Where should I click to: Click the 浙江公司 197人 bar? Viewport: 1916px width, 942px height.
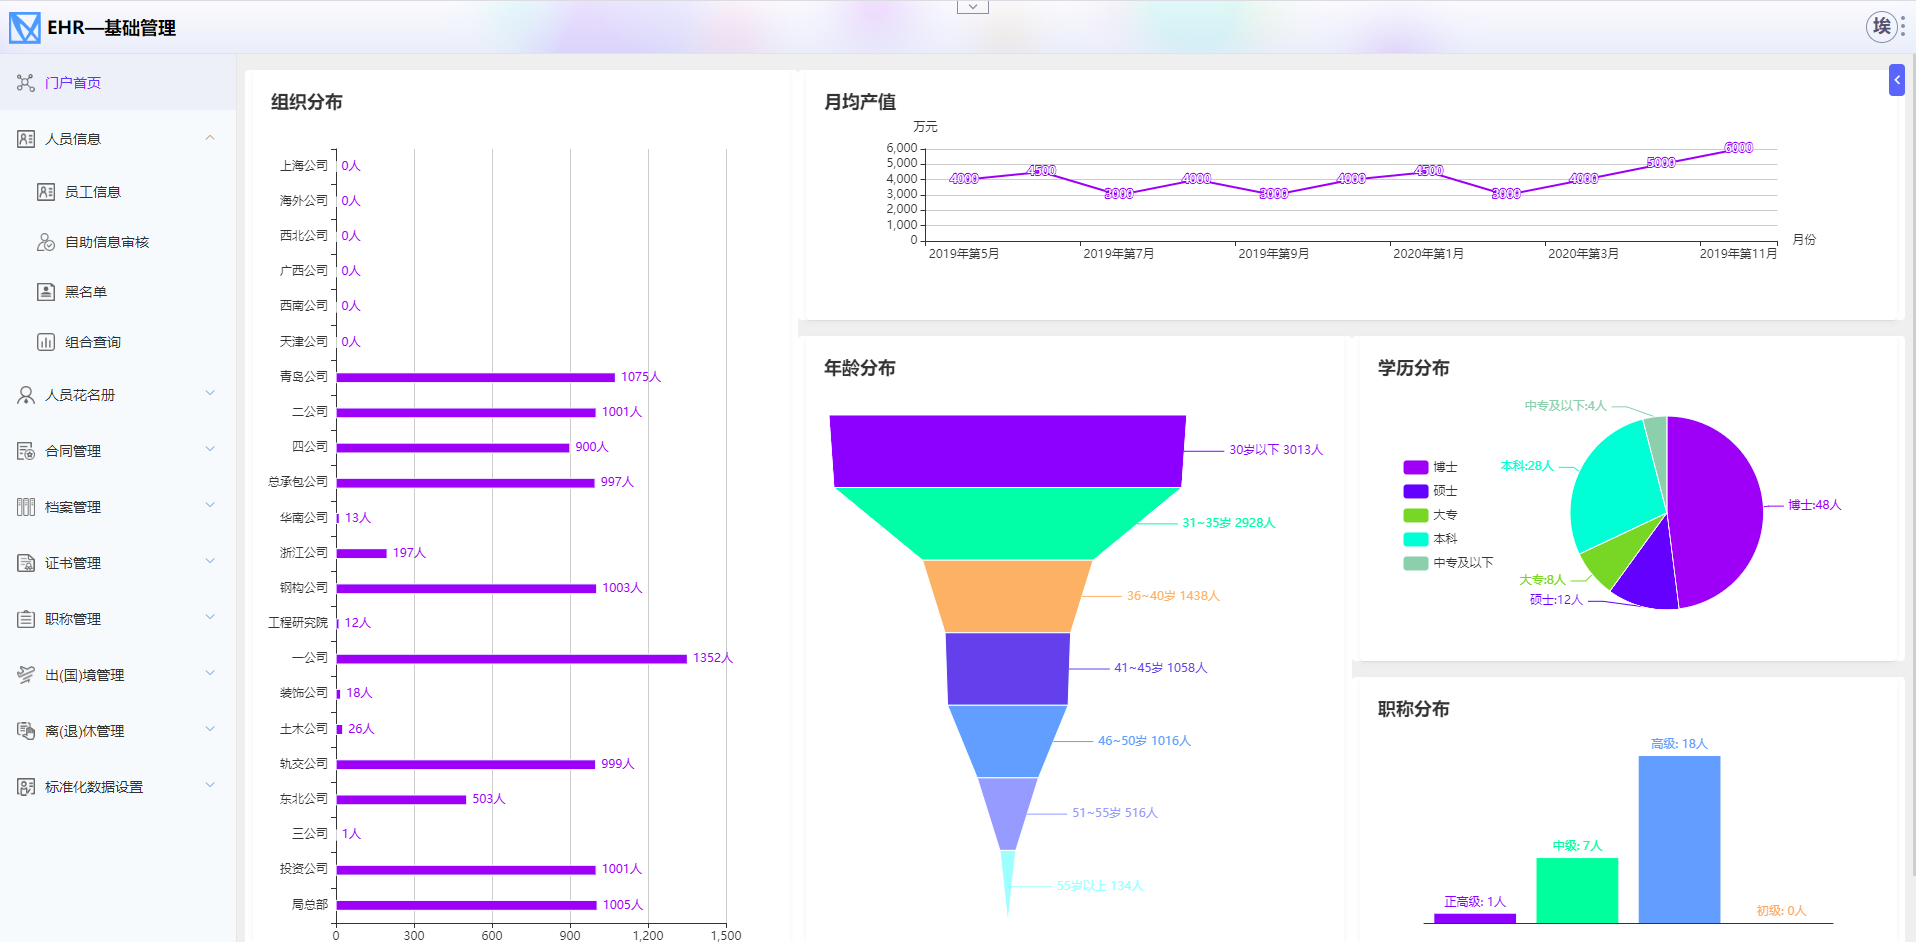tap(362, 553)
